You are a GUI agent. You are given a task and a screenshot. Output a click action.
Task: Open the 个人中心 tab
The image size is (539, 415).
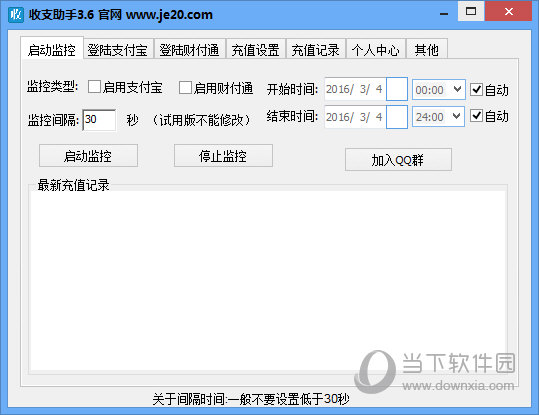coord(376,50)
